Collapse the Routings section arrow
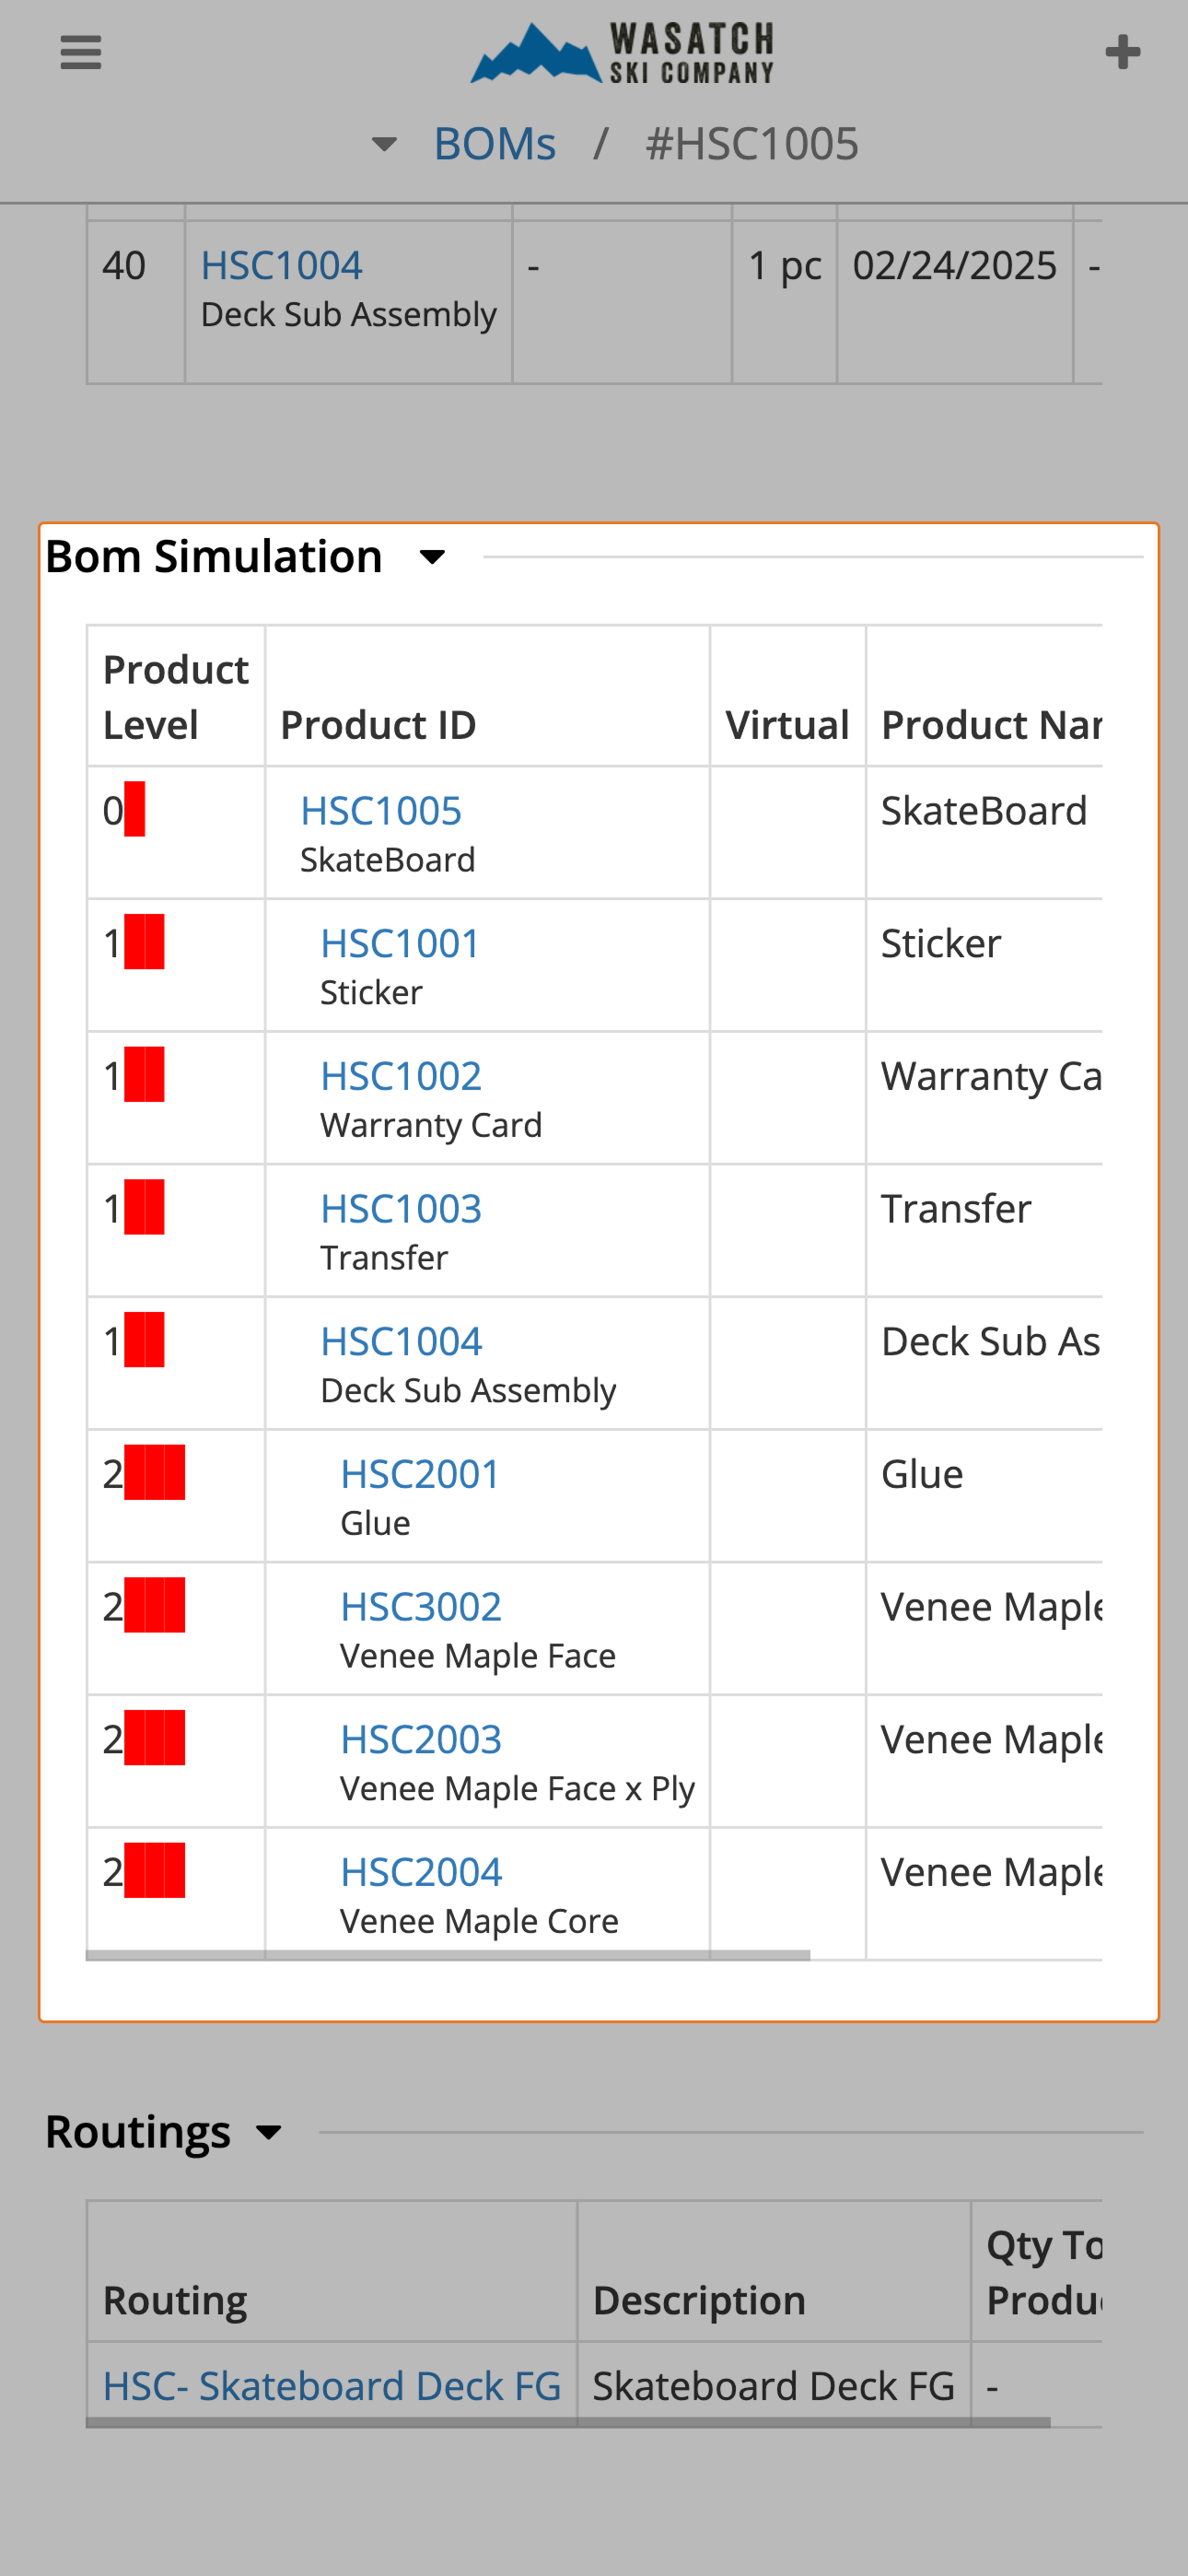The width and height of the screenshot is (1188, 2576). 269,2132
